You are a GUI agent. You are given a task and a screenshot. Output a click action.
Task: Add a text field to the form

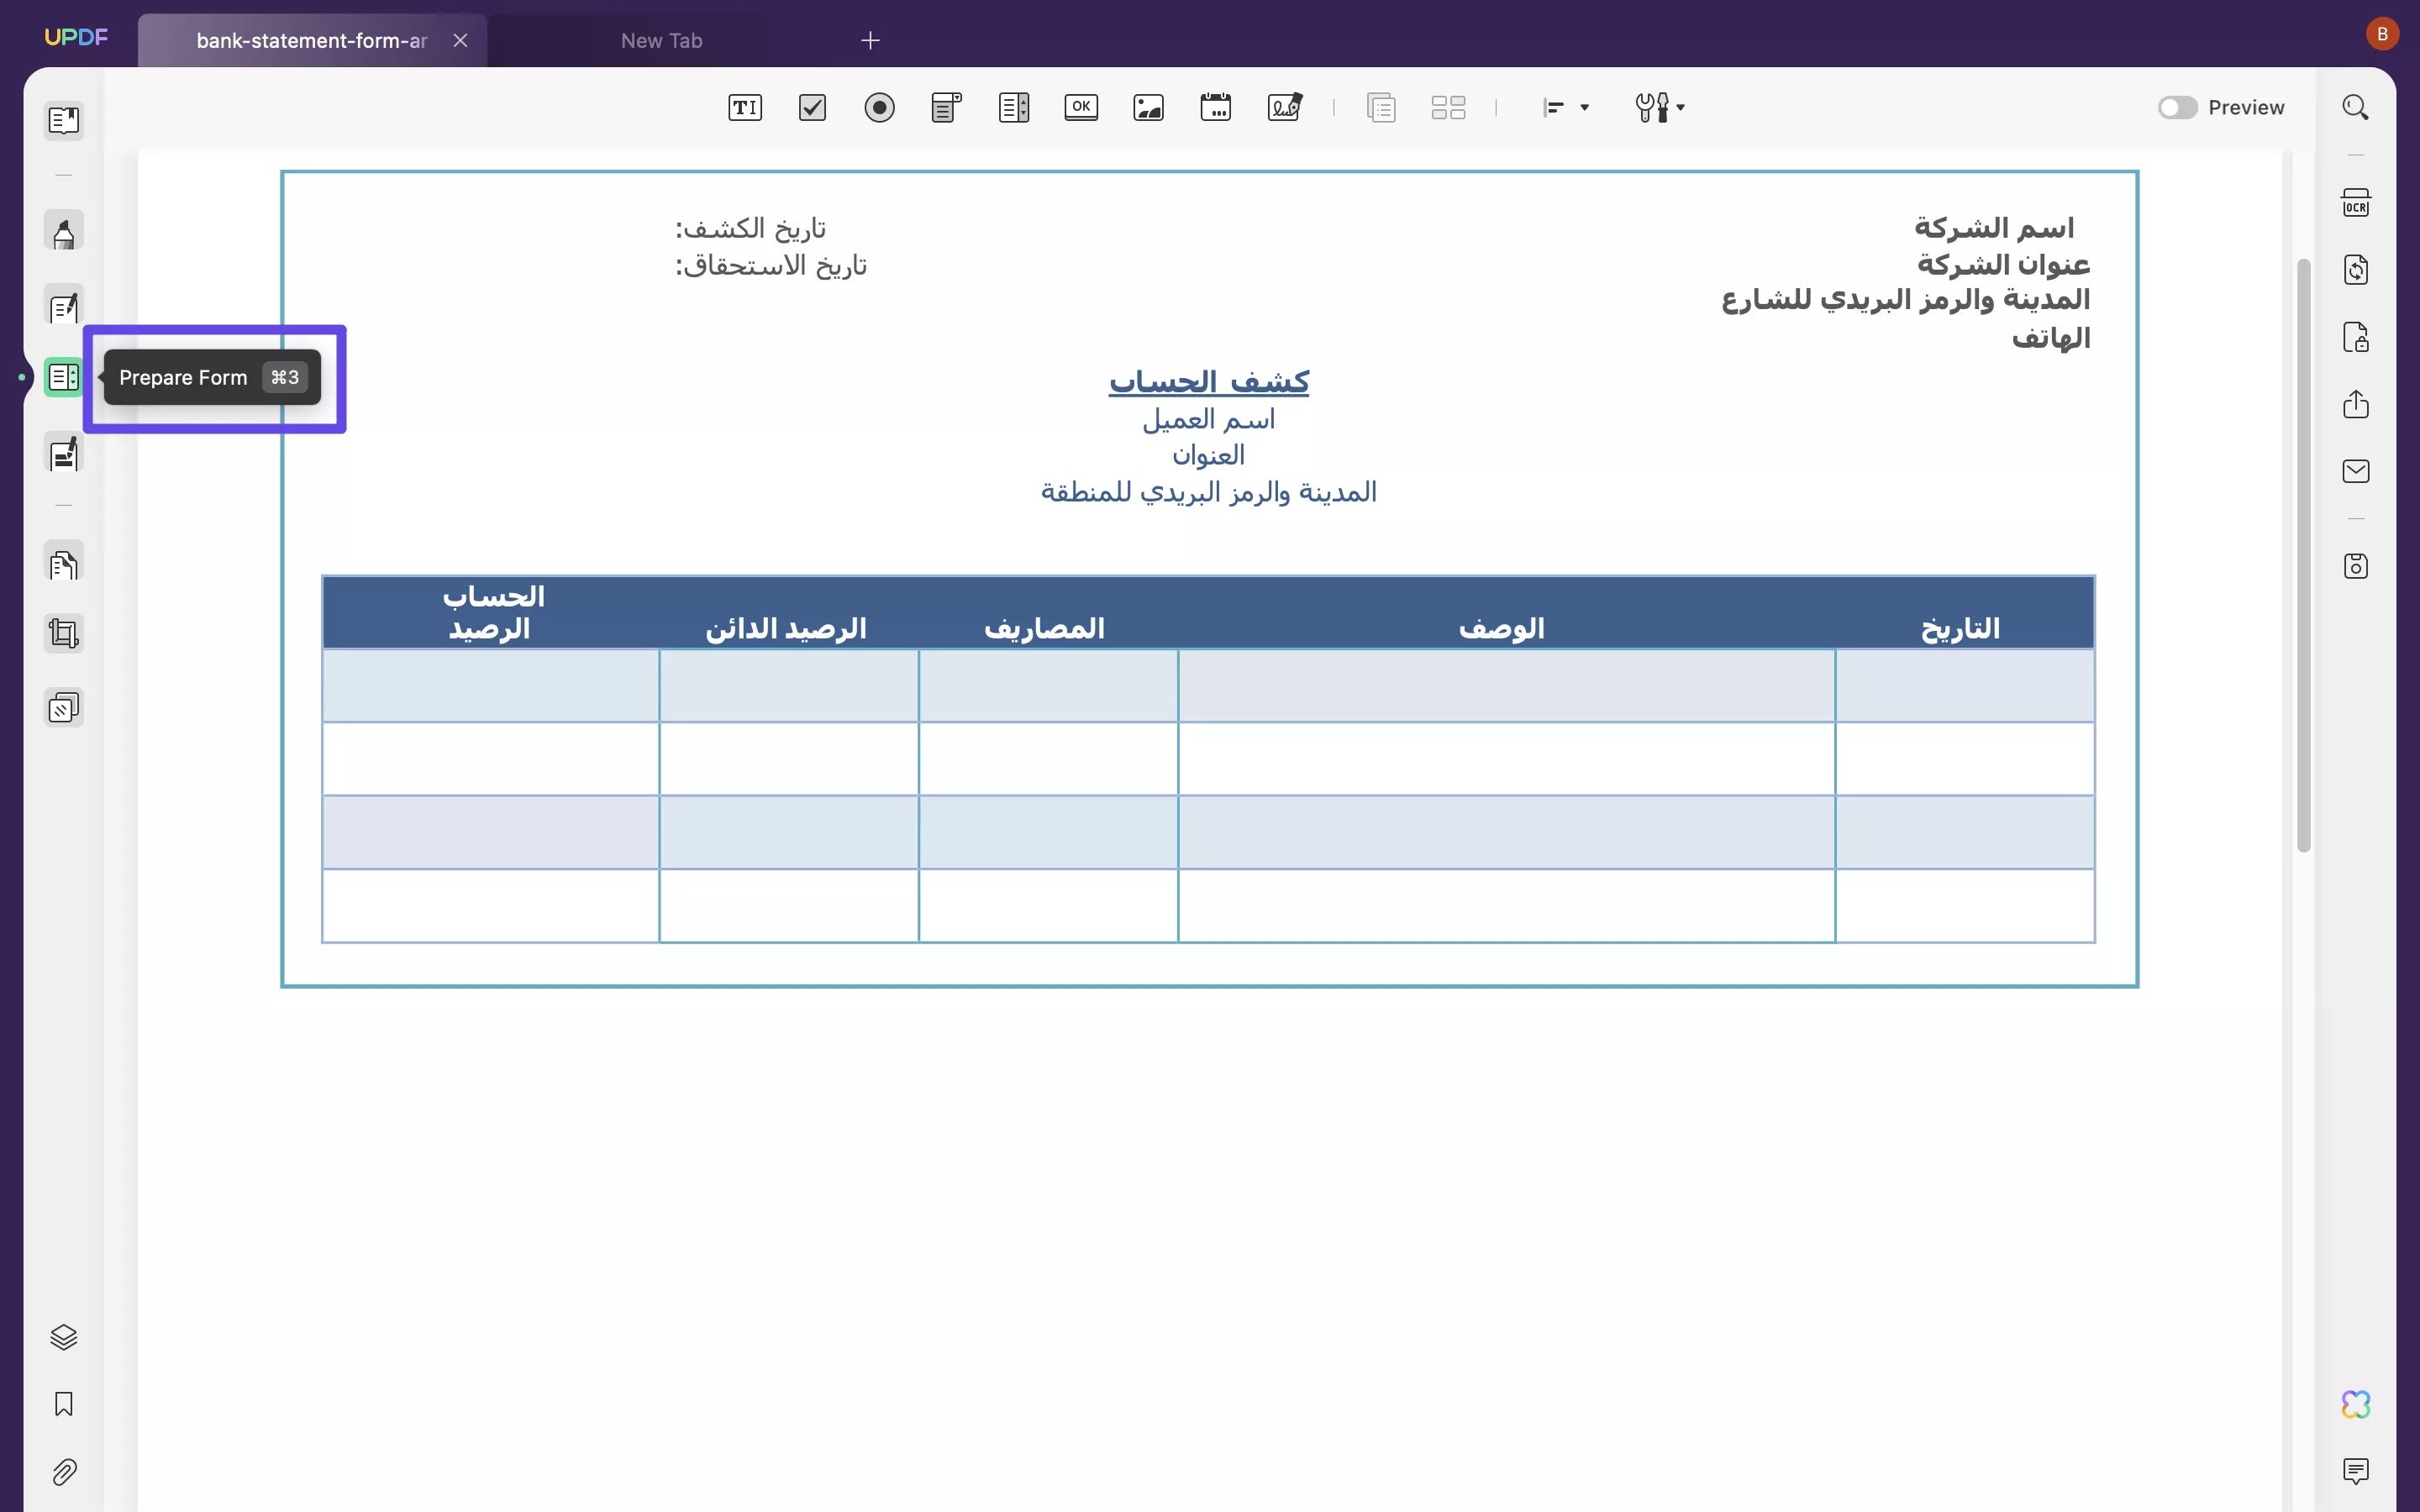coord(744,107)
